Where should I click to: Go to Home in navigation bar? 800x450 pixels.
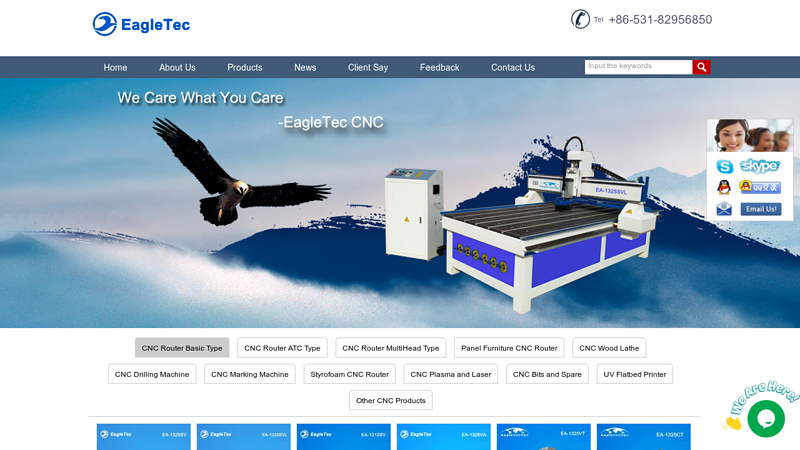(x=115, y=67)
